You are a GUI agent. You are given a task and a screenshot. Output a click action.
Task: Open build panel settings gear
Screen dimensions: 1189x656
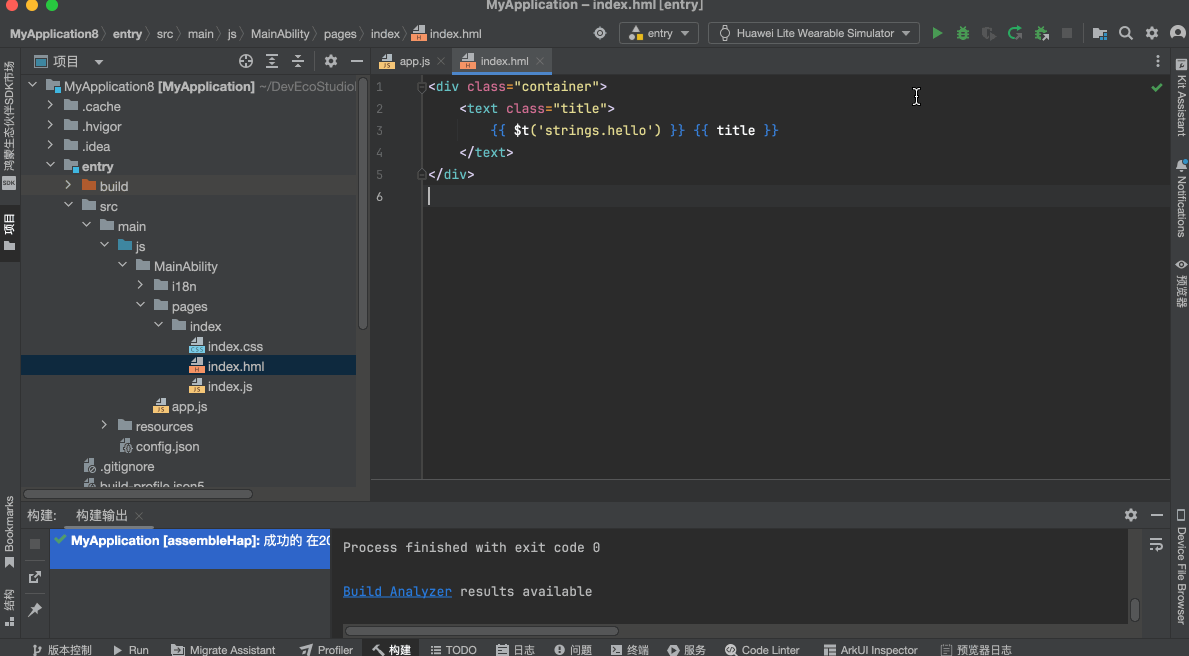click(1131, 515)
